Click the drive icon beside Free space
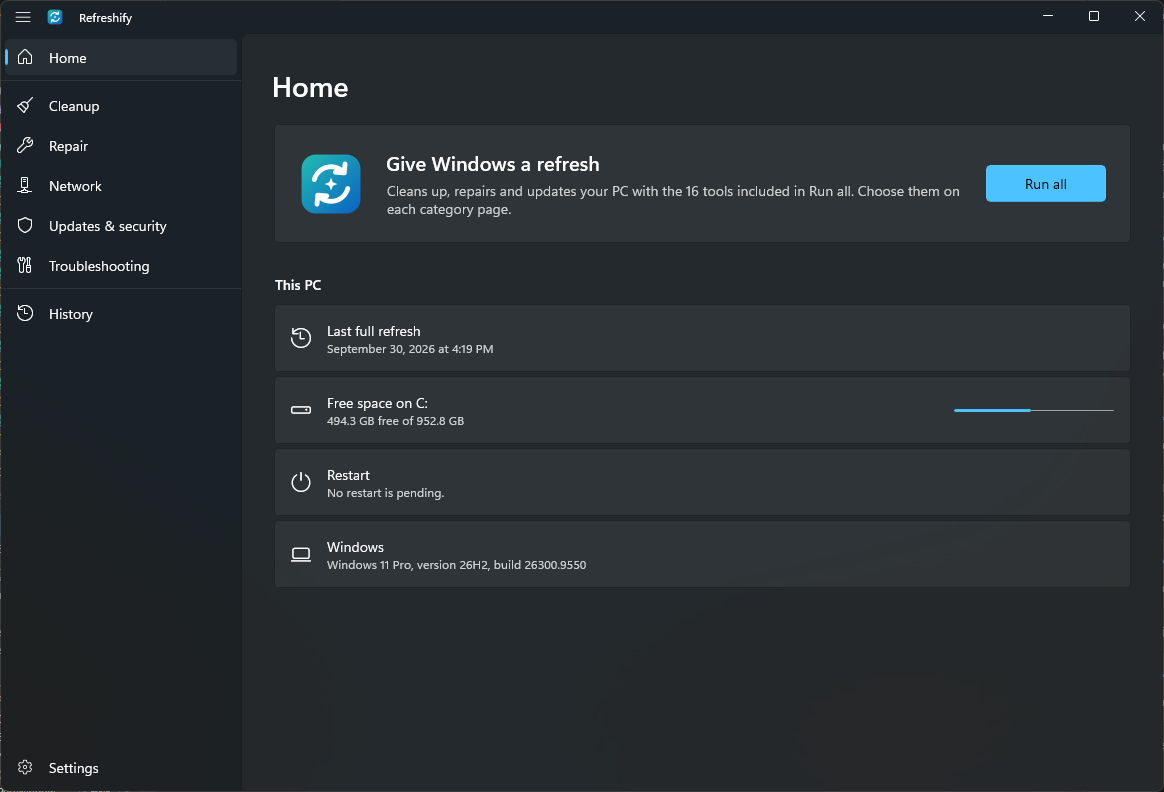1164x792 pixels. [x=301, y=410]
